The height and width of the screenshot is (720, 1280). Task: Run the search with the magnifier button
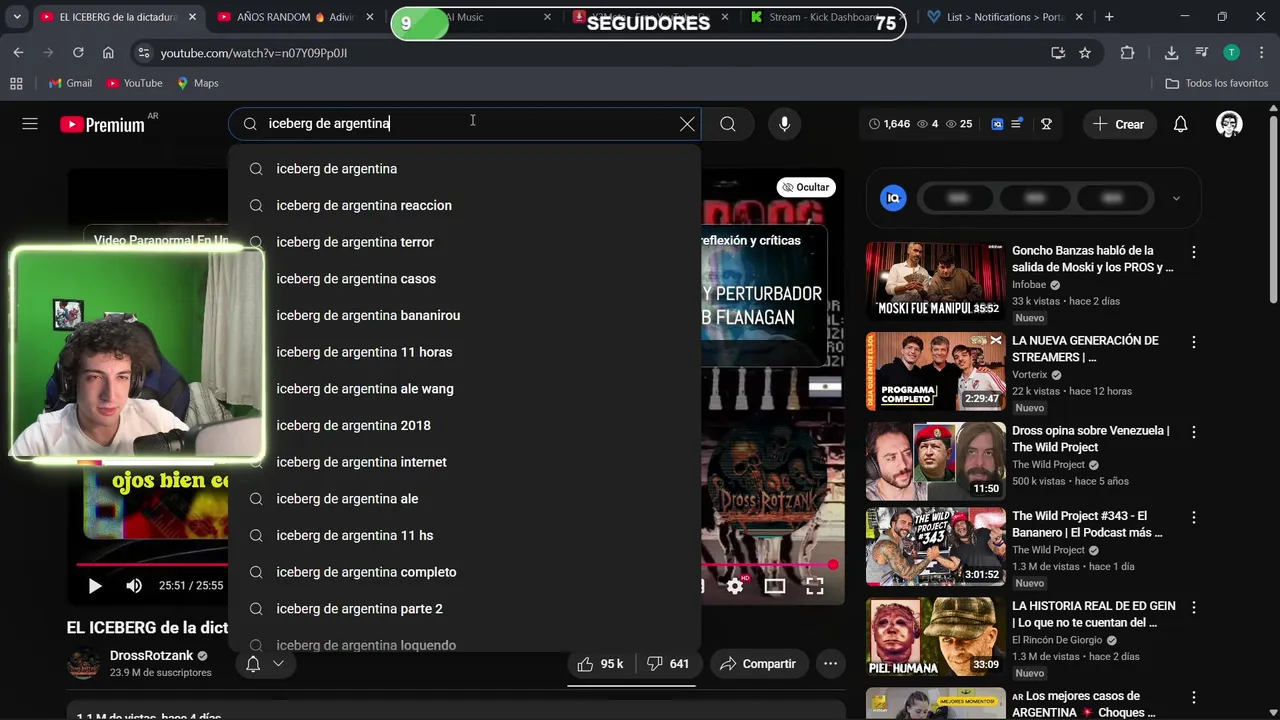coord(728,124)
